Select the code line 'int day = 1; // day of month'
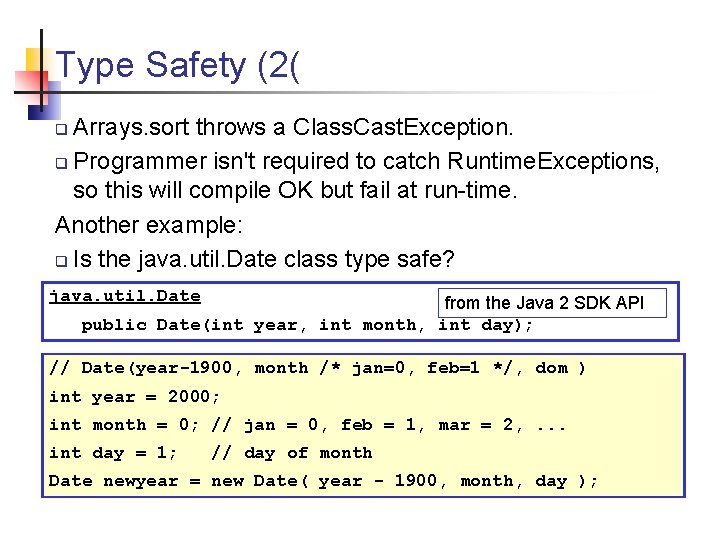 point(211,453)
